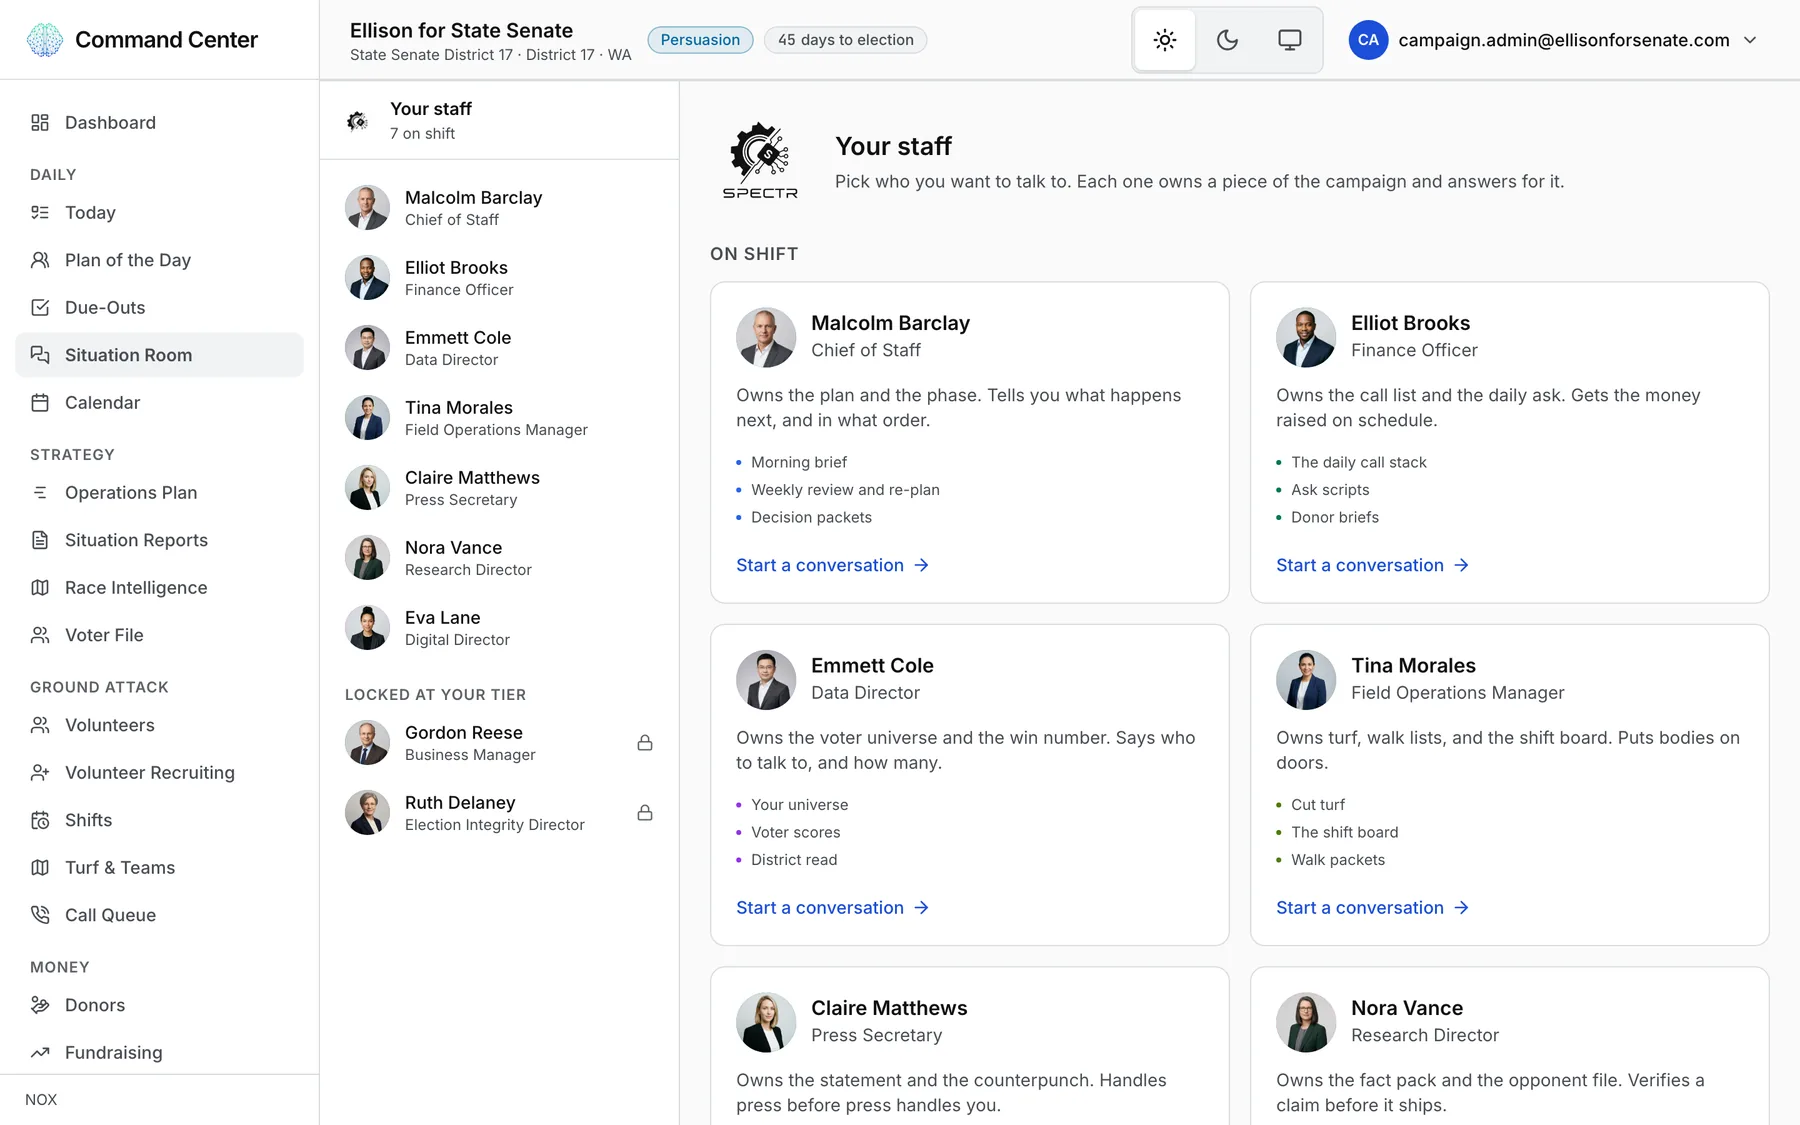
Task: Click Claire Matthews card photo
Action: point(766,1022)
